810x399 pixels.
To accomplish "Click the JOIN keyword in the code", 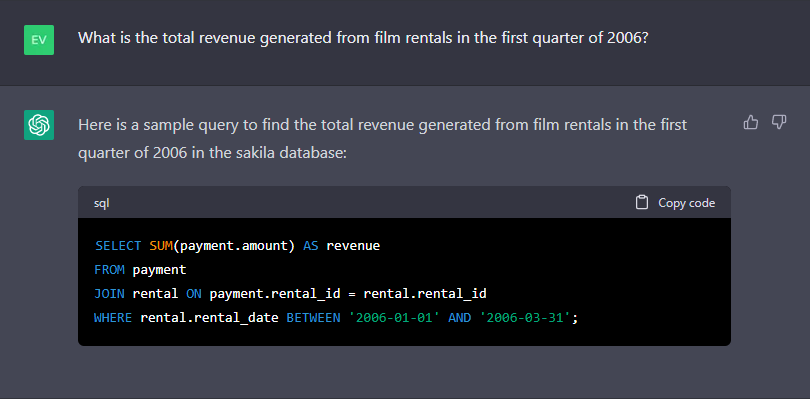I will (109, 294).
